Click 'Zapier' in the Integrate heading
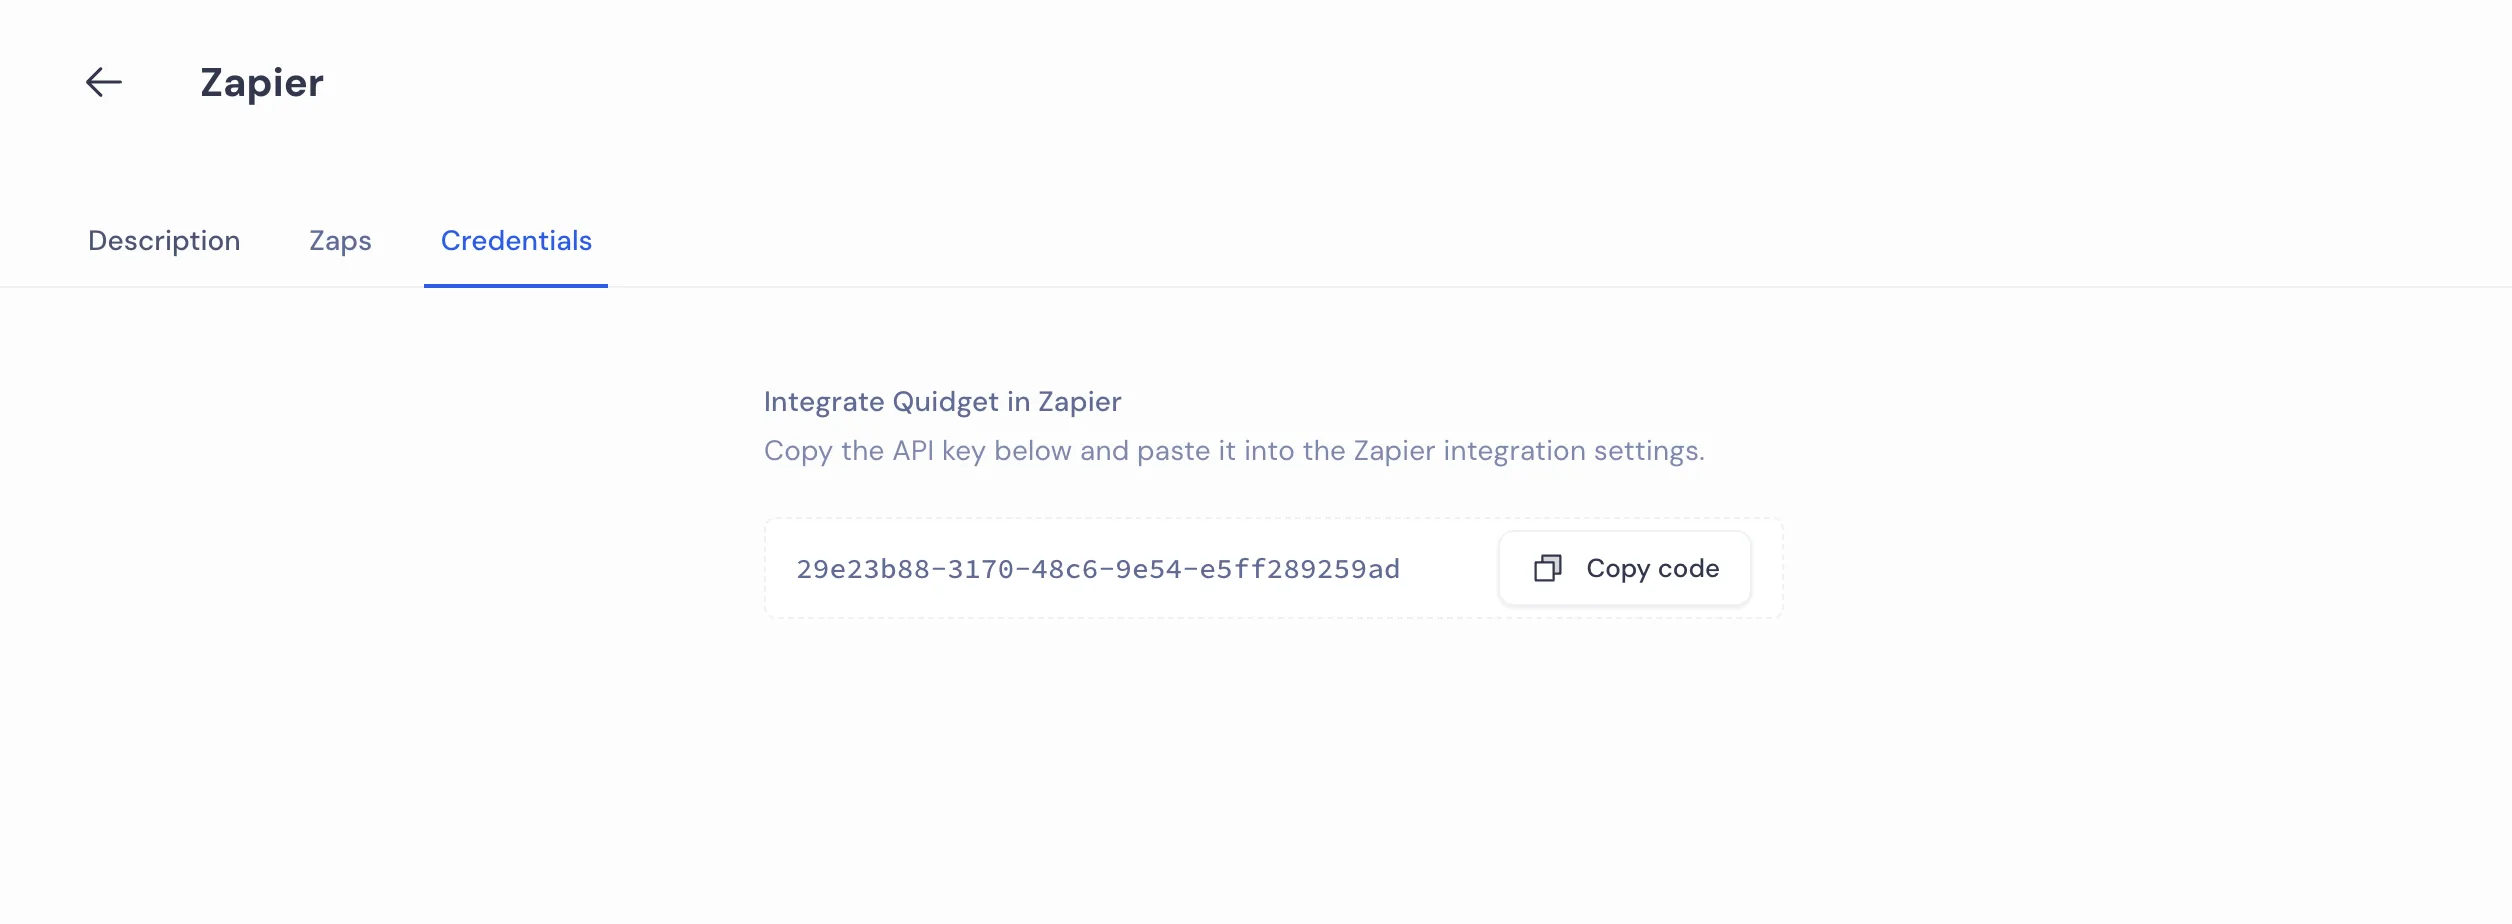The image size is (2512, 924). point(1079,402)
